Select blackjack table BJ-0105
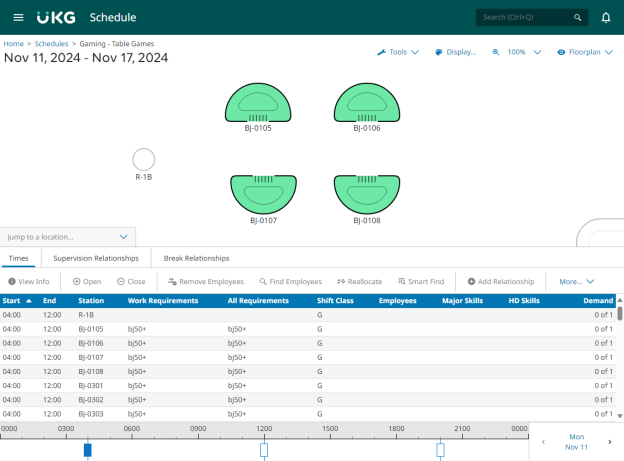Image resolution: width=624 pixels, height=461 pixels. click(x=258, y=103)
